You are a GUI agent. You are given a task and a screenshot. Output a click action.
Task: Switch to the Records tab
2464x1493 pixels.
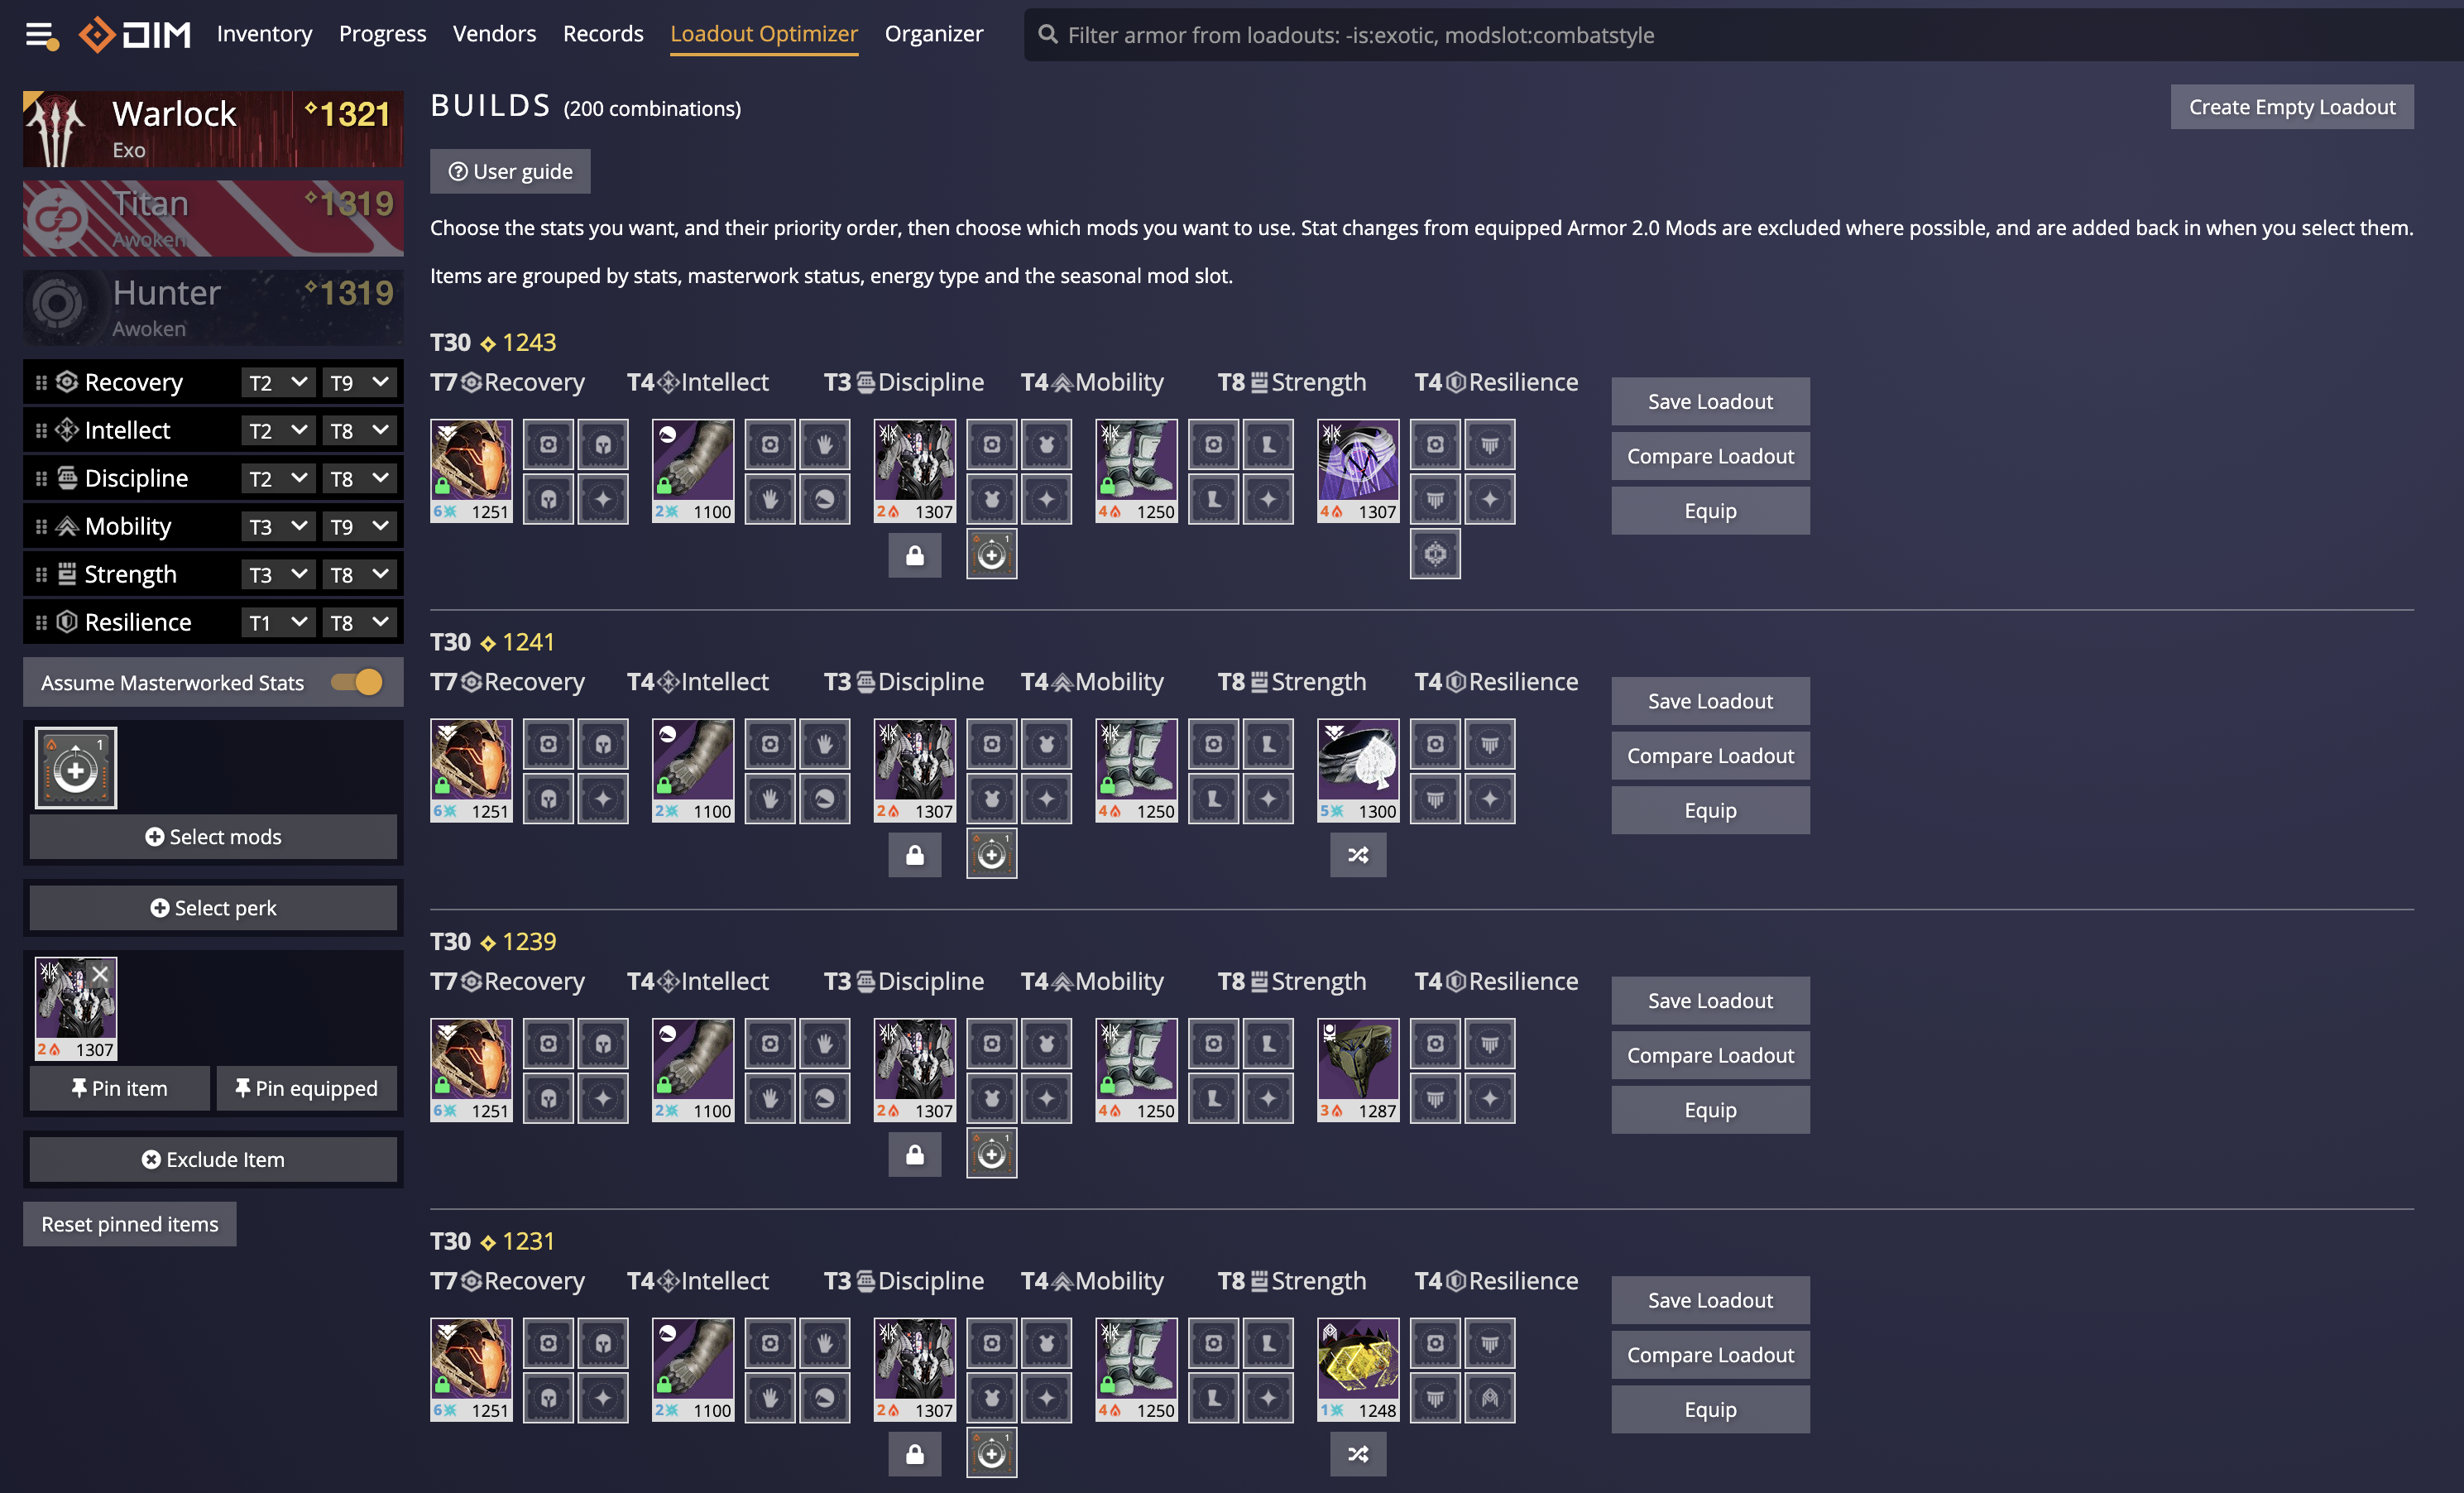click(x=603, y=34)
